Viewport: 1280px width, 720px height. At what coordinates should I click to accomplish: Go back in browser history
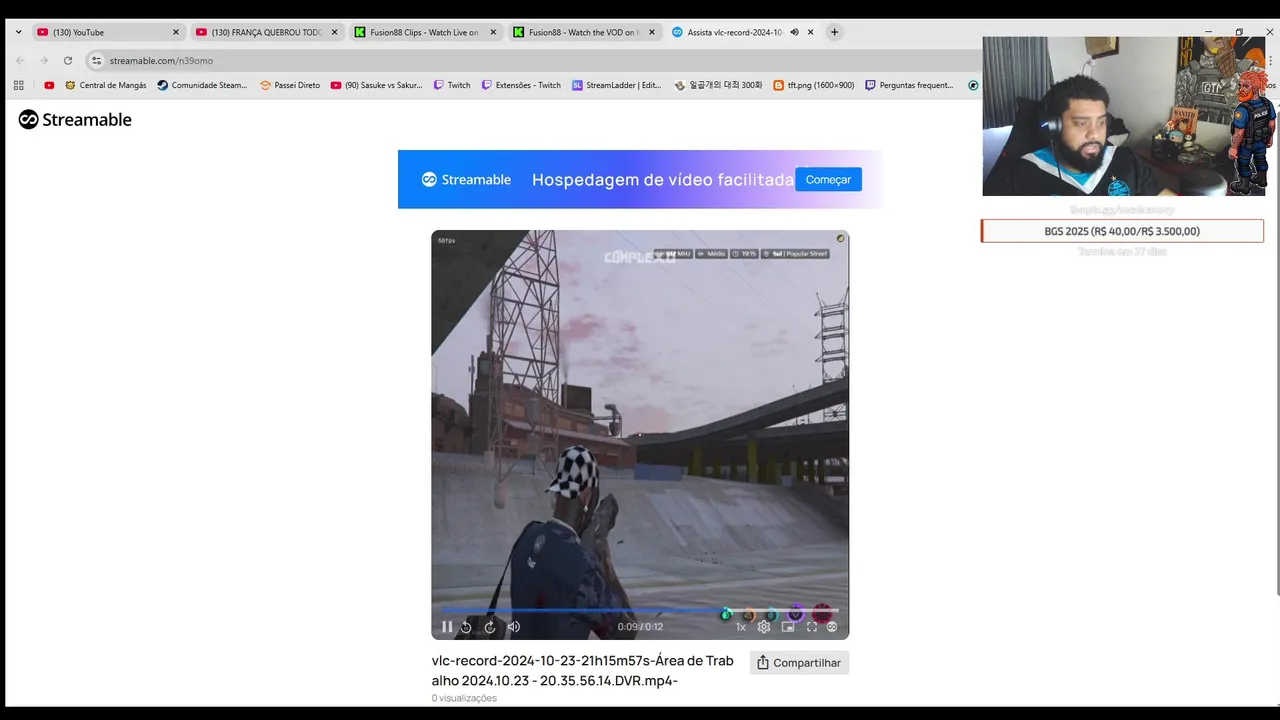[x=19, y=60]
